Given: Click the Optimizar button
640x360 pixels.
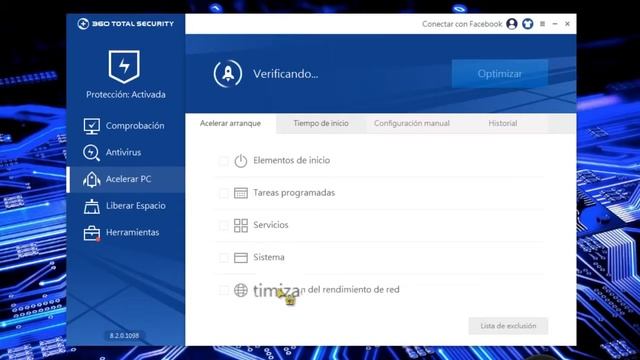Looking at the screenshot, I should click(500, 74).
